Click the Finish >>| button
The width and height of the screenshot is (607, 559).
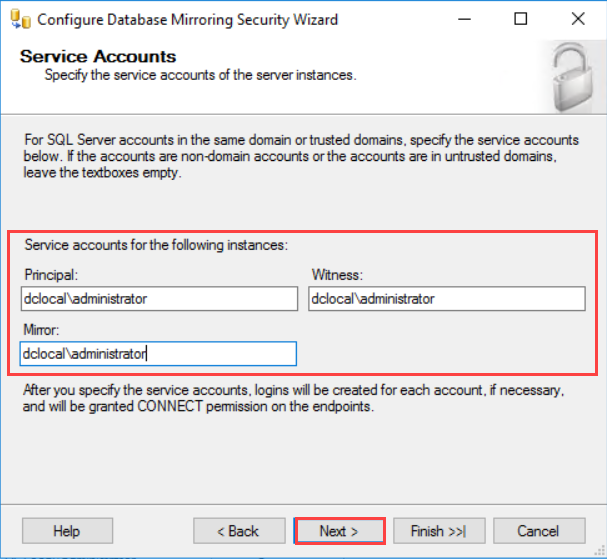(x=439, y=531)
